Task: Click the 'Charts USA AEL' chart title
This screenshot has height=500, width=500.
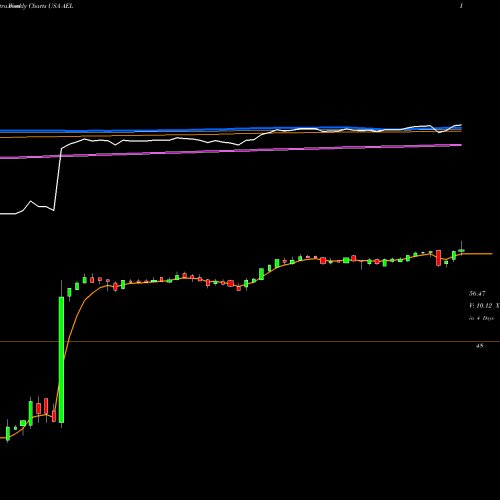Action: pos(51,6)
